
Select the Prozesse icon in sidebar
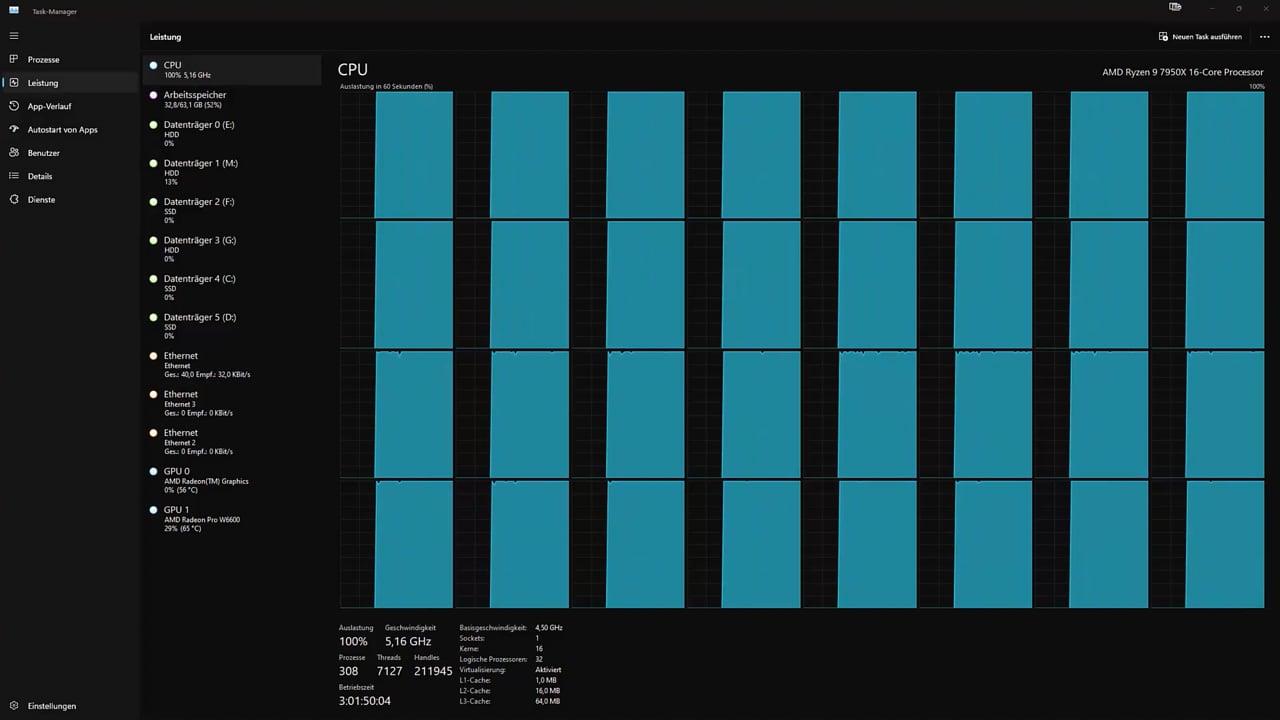click(14, 59)
